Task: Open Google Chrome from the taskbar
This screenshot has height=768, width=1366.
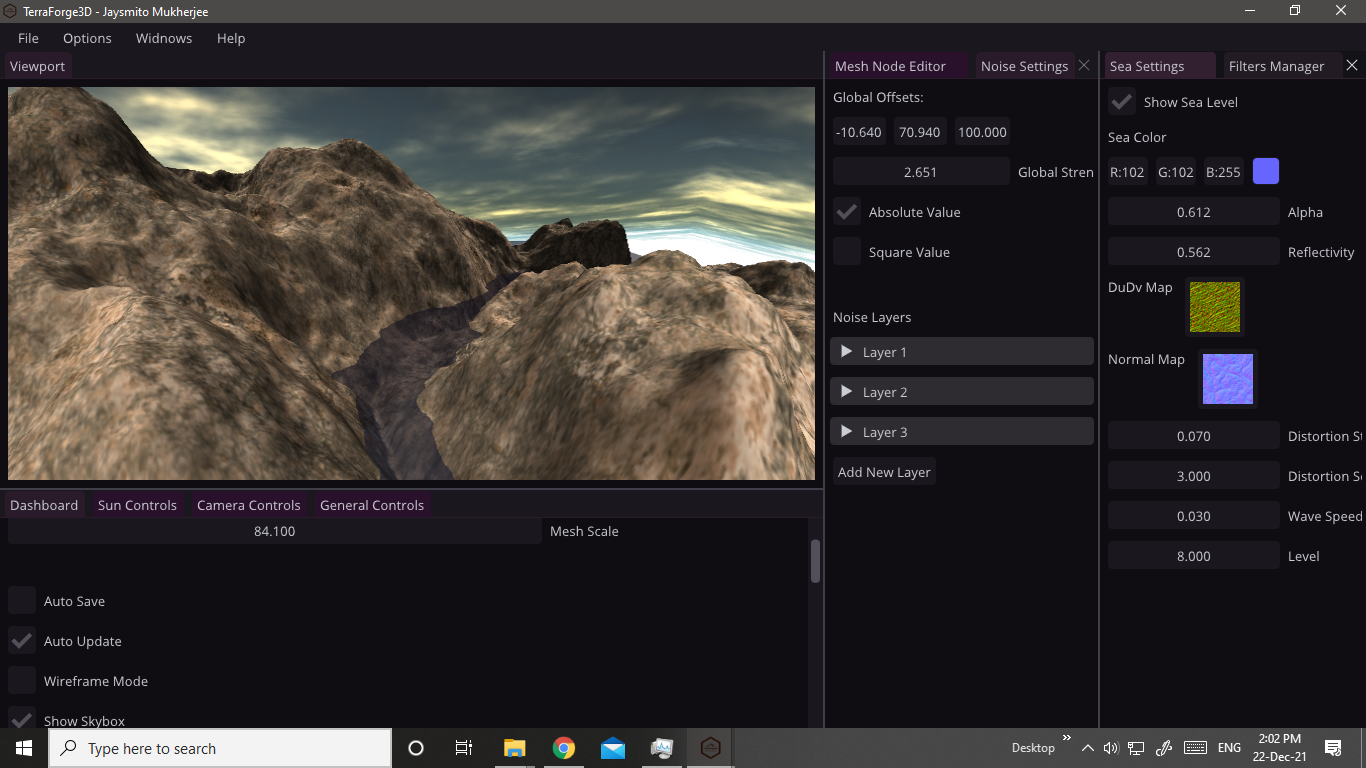Action: tap(563, 748)
